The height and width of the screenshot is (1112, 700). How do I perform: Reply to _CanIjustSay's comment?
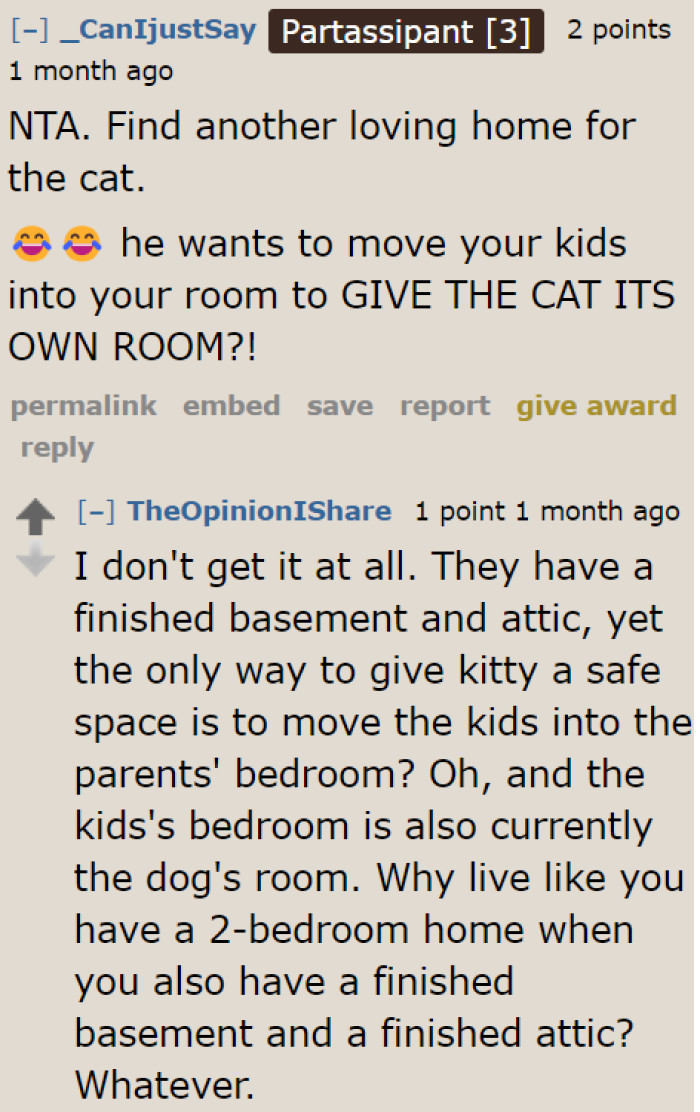coord(57,448)
